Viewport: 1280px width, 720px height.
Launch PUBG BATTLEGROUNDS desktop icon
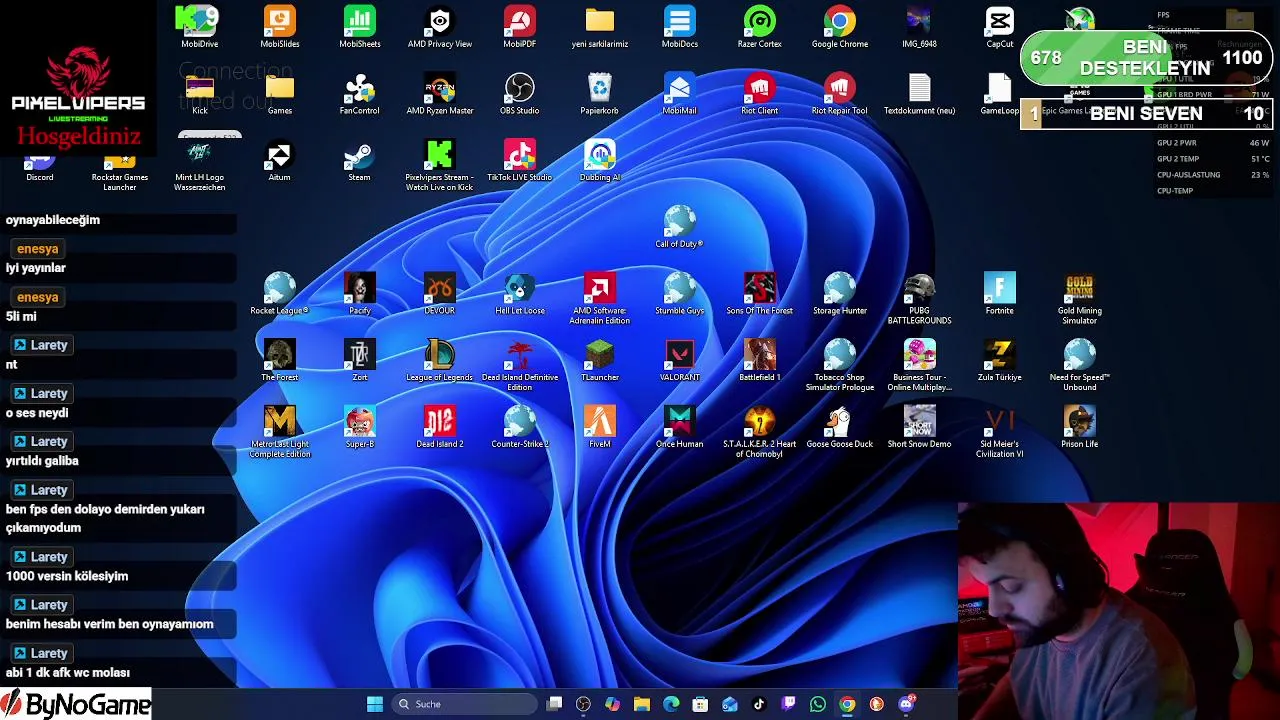920,299
